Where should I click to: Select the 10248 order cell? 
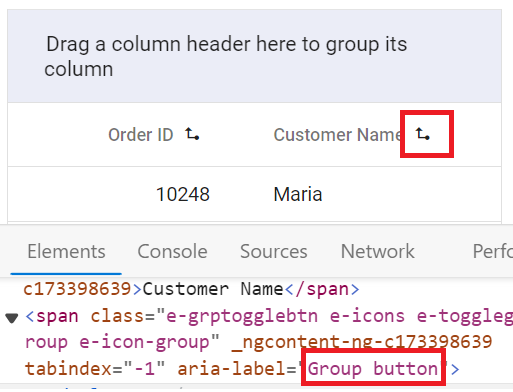pyautogui.click(x=183, y=194)
